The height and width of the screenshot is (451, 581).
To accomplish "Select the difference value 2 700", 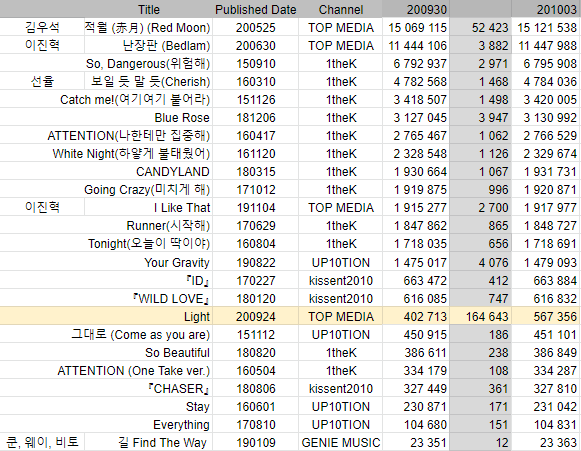I will click(x=493, y=208).
